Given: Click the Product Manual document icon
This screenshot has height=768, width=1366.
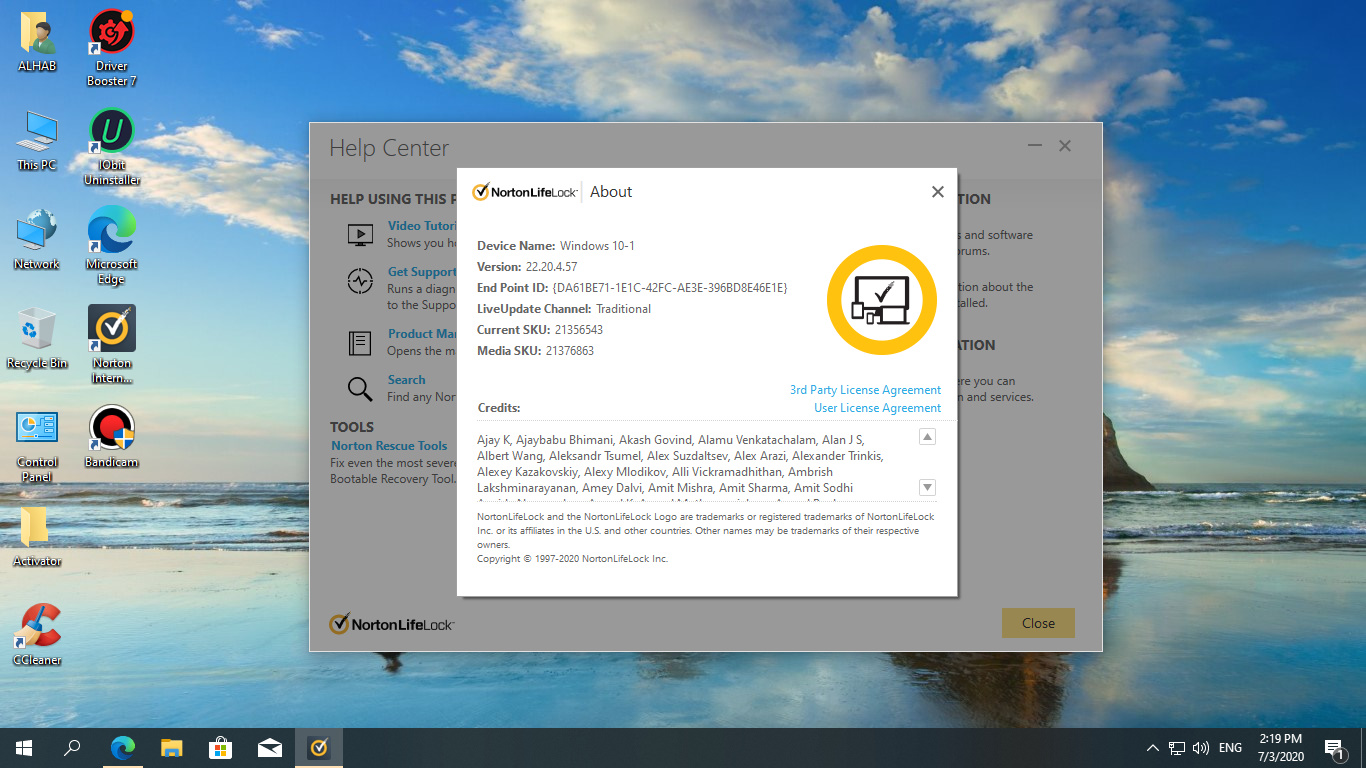Looking at the screenshot, I should click(360, 343).
